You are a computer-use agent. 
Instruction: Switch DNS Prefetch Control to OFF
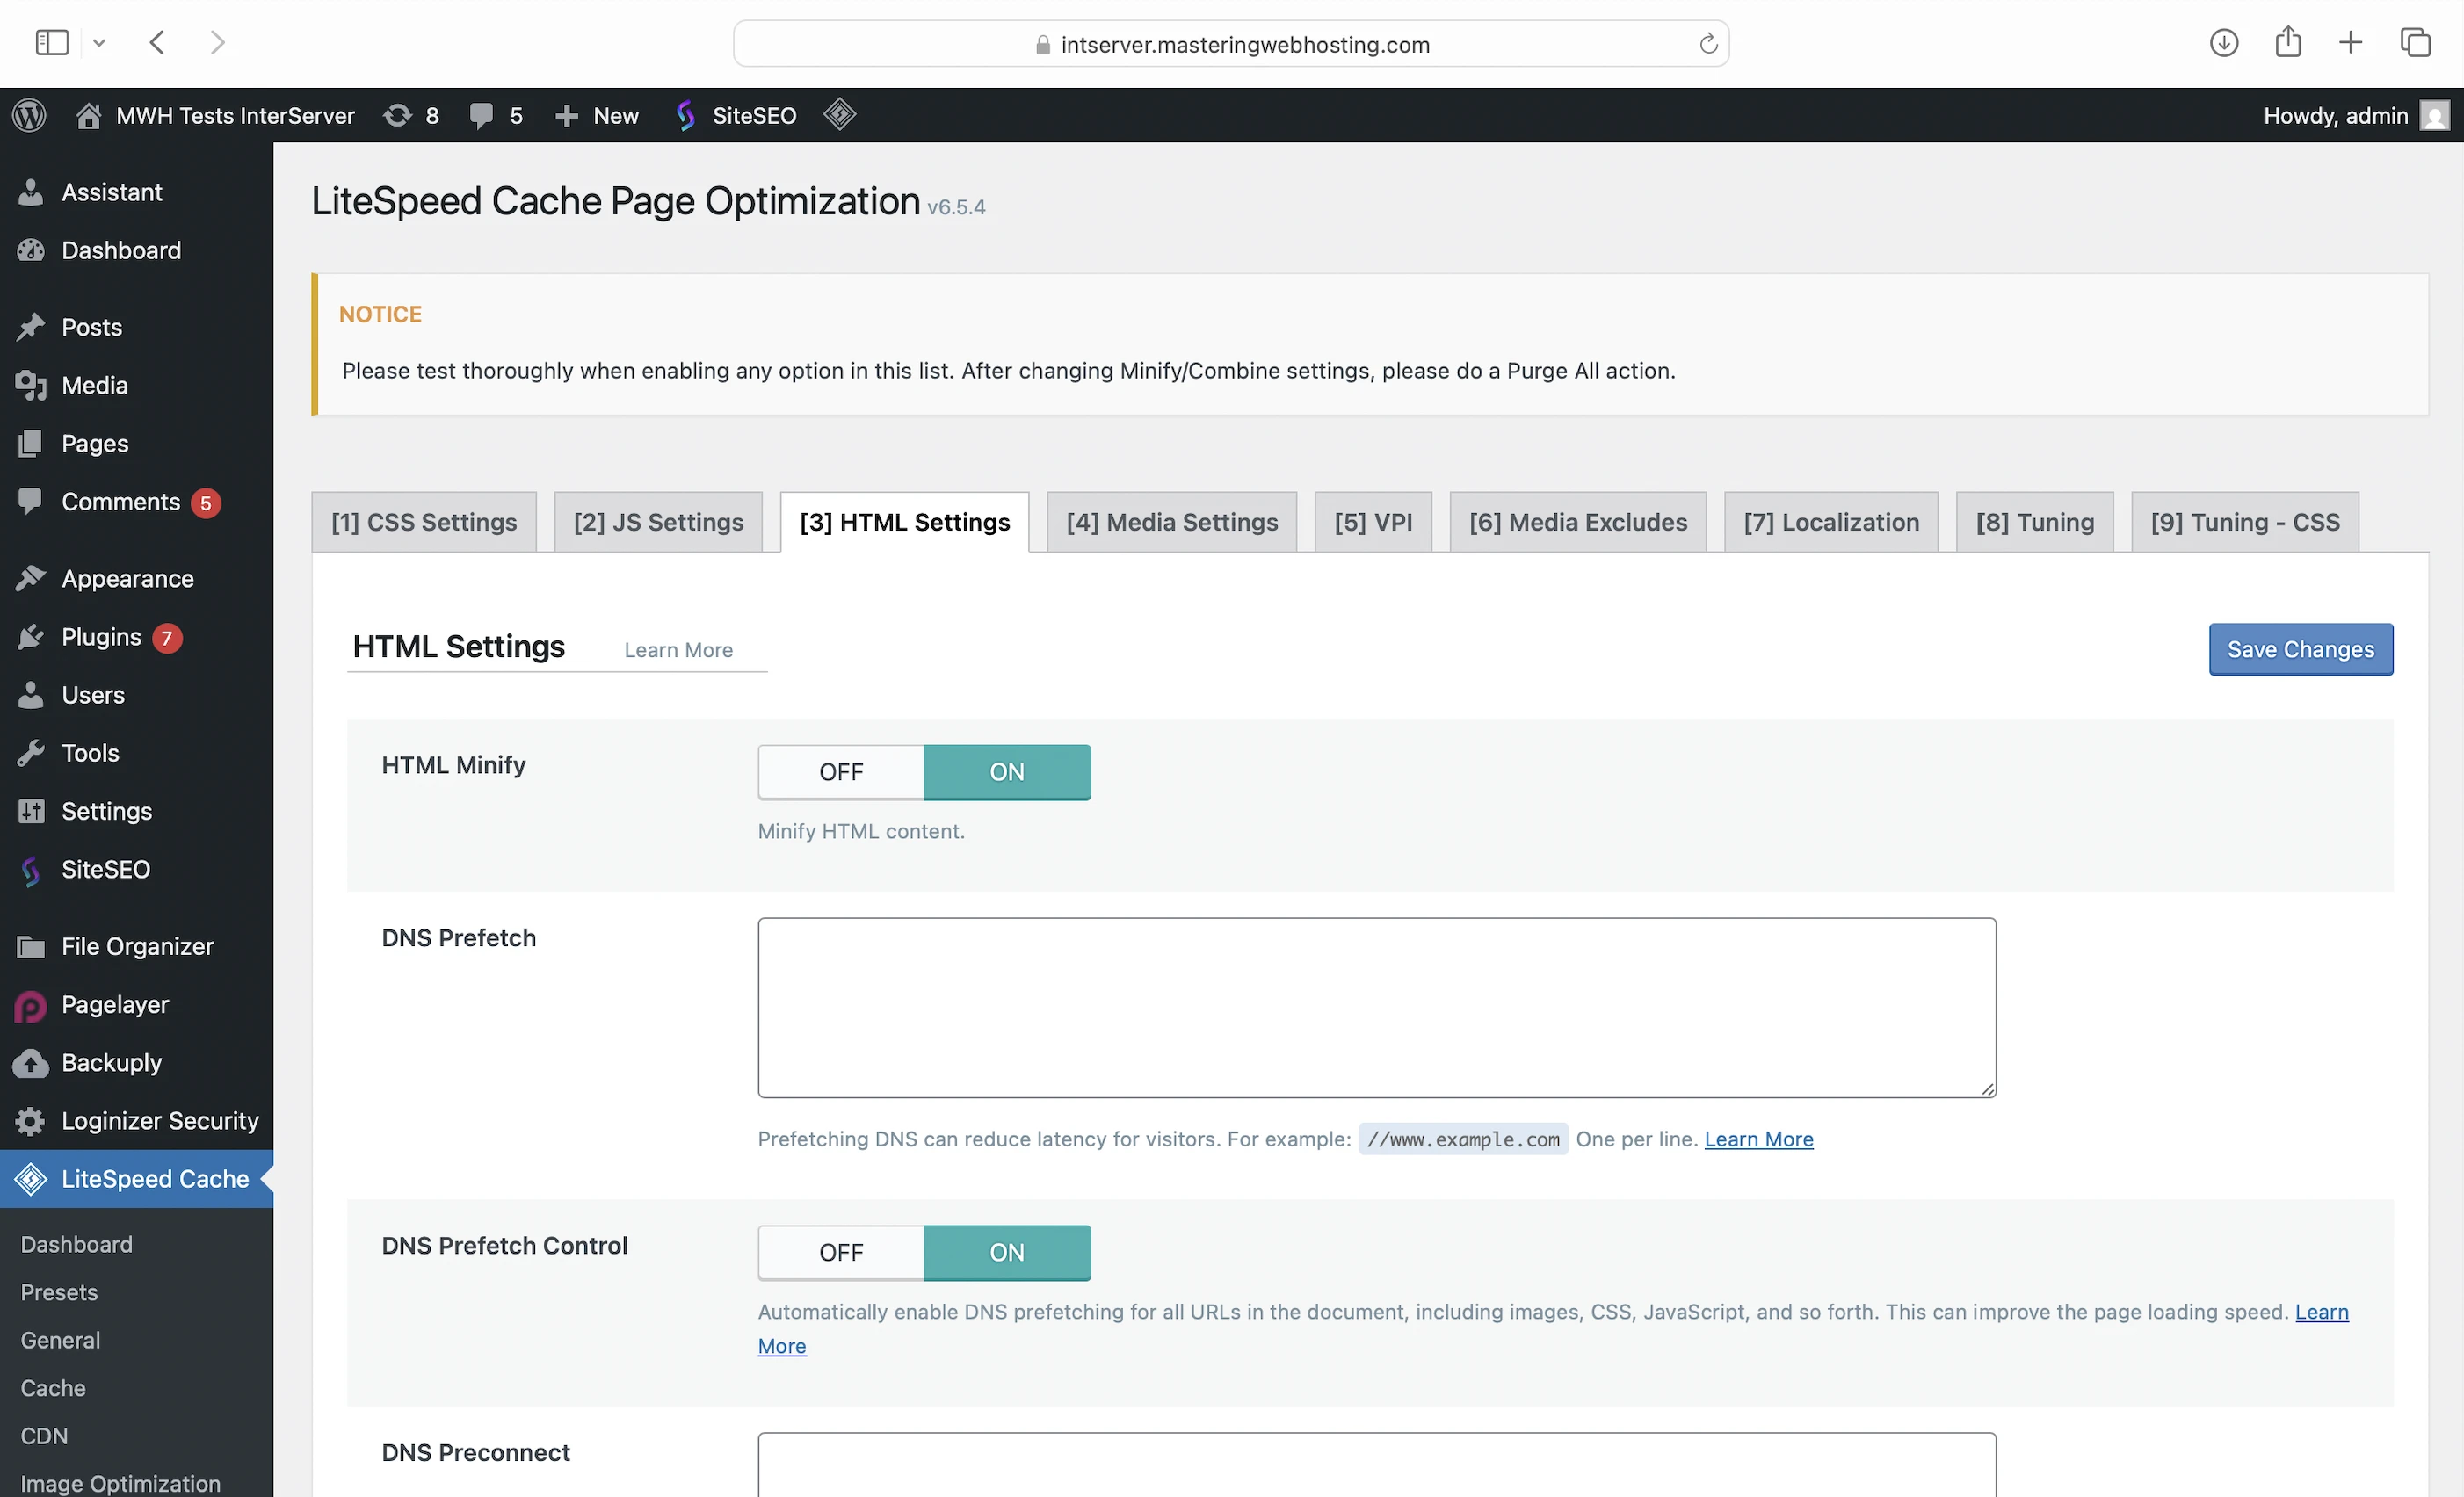pos(840,1252)
